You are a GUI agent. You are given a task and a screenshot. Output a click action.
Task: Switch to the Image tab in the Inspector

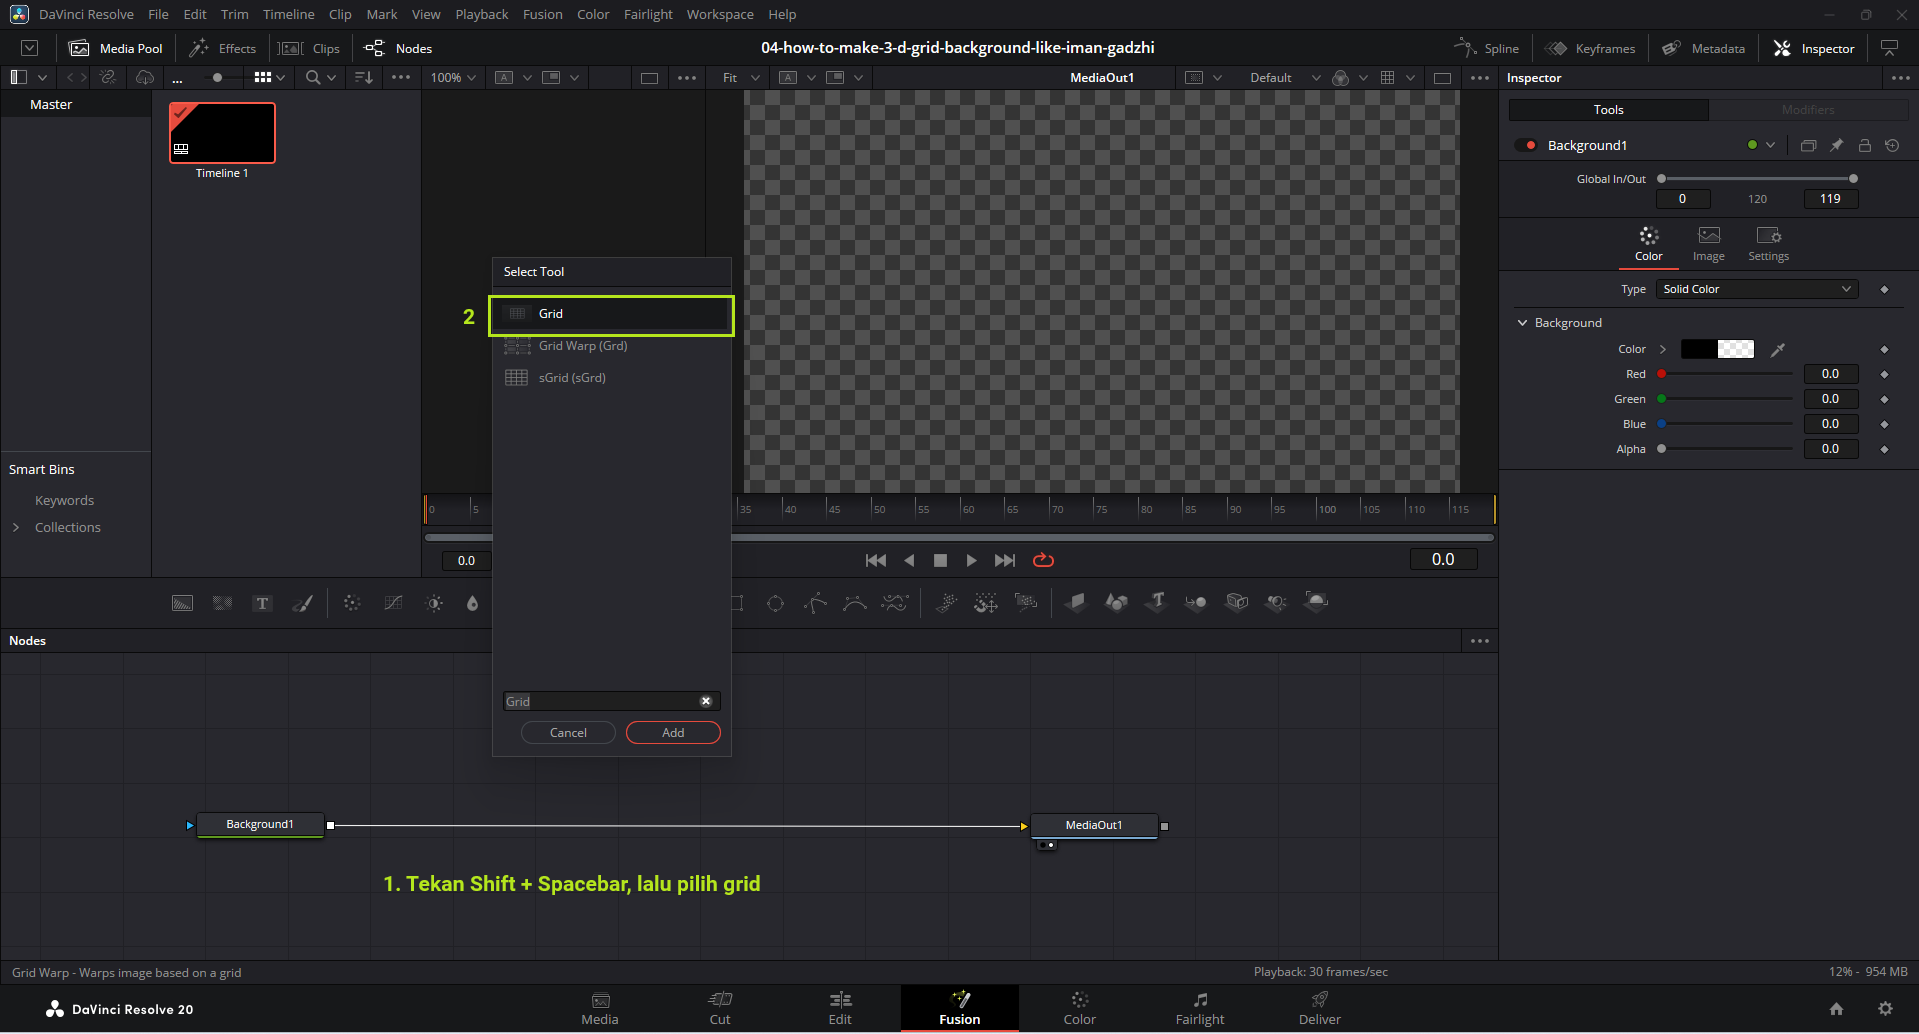pyautogui.click(x=1708, y=243)
